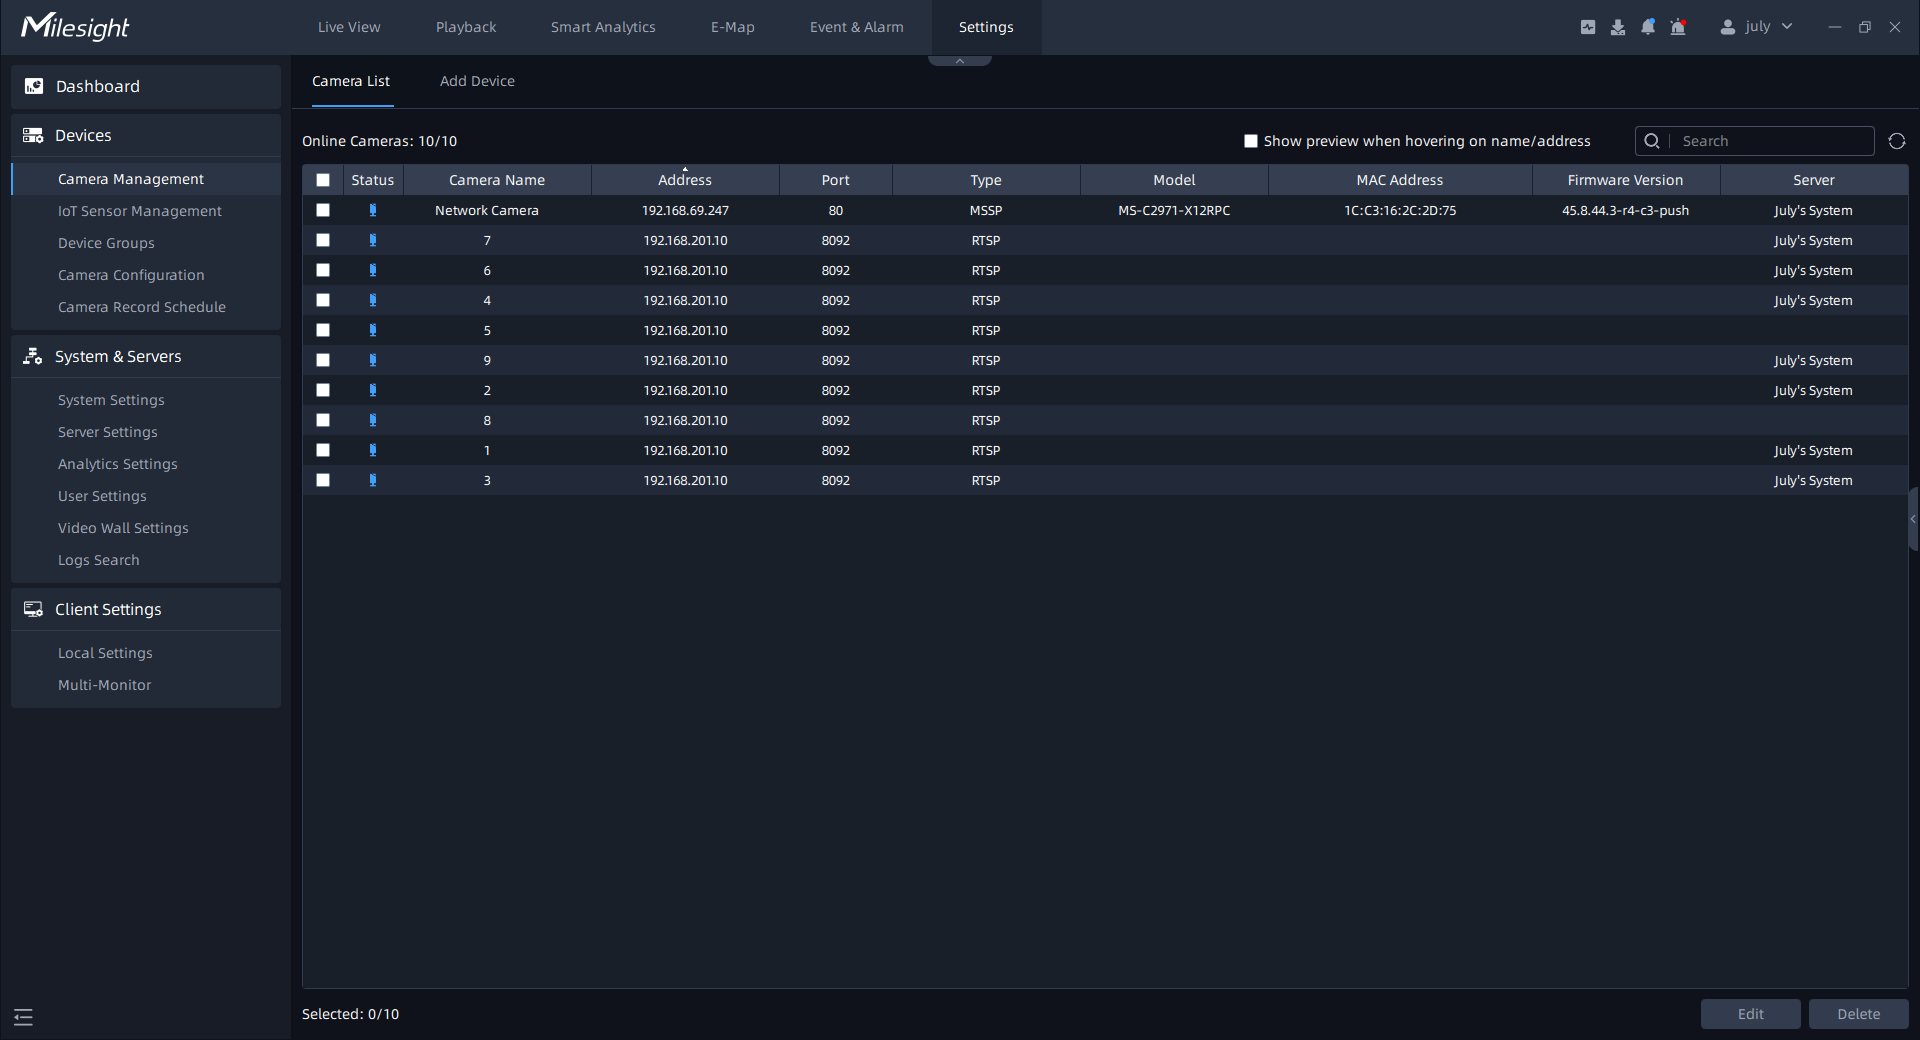Open the alarm siren alerts icon
The width and height of the screenshot is (1920, 1040).
click(1678, 27)
